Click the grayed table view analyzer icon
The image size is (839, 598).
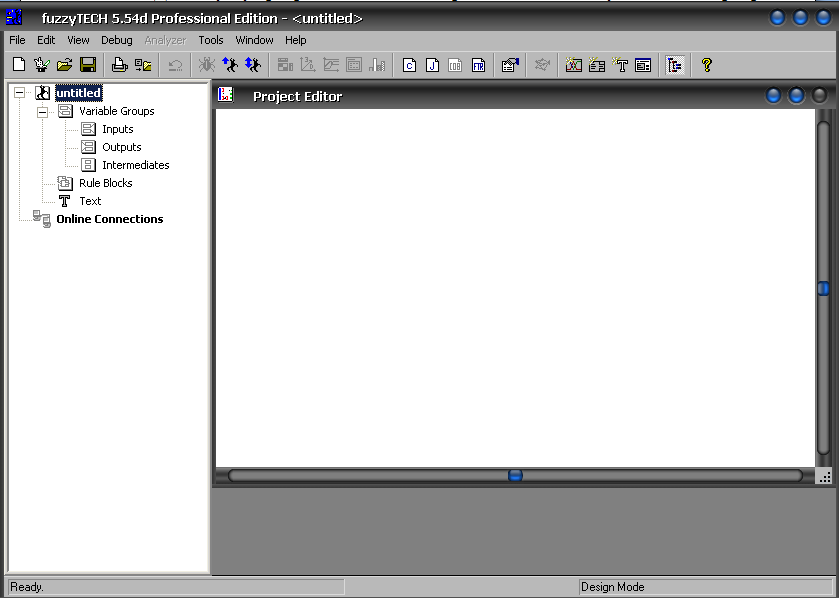pyautogui.click(x=354, y=65)
